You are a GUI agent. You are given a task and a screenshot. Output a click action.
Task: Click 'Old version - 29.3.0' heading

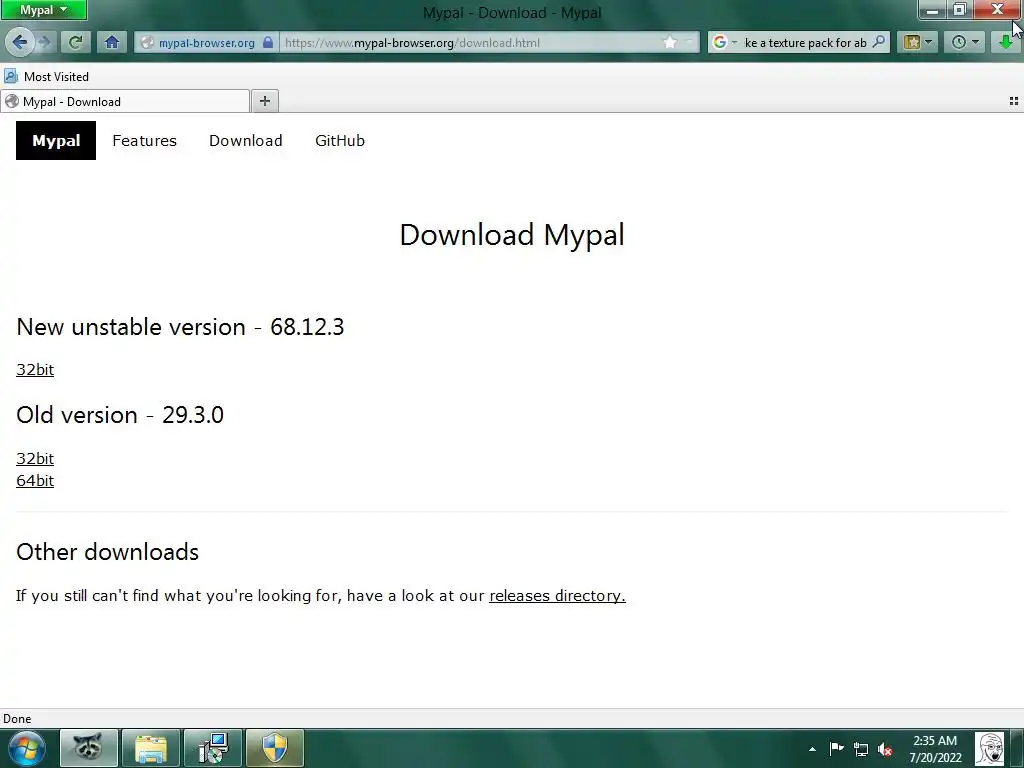pos(120,415)
